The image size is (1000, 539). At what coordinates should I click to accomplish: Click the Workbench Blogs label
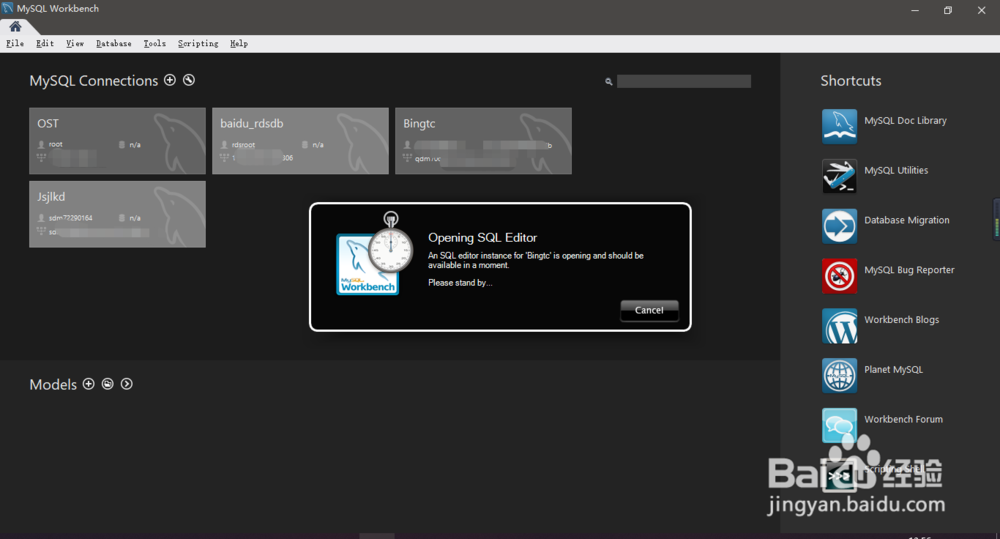pyautogui.click(x=901, y=320)
